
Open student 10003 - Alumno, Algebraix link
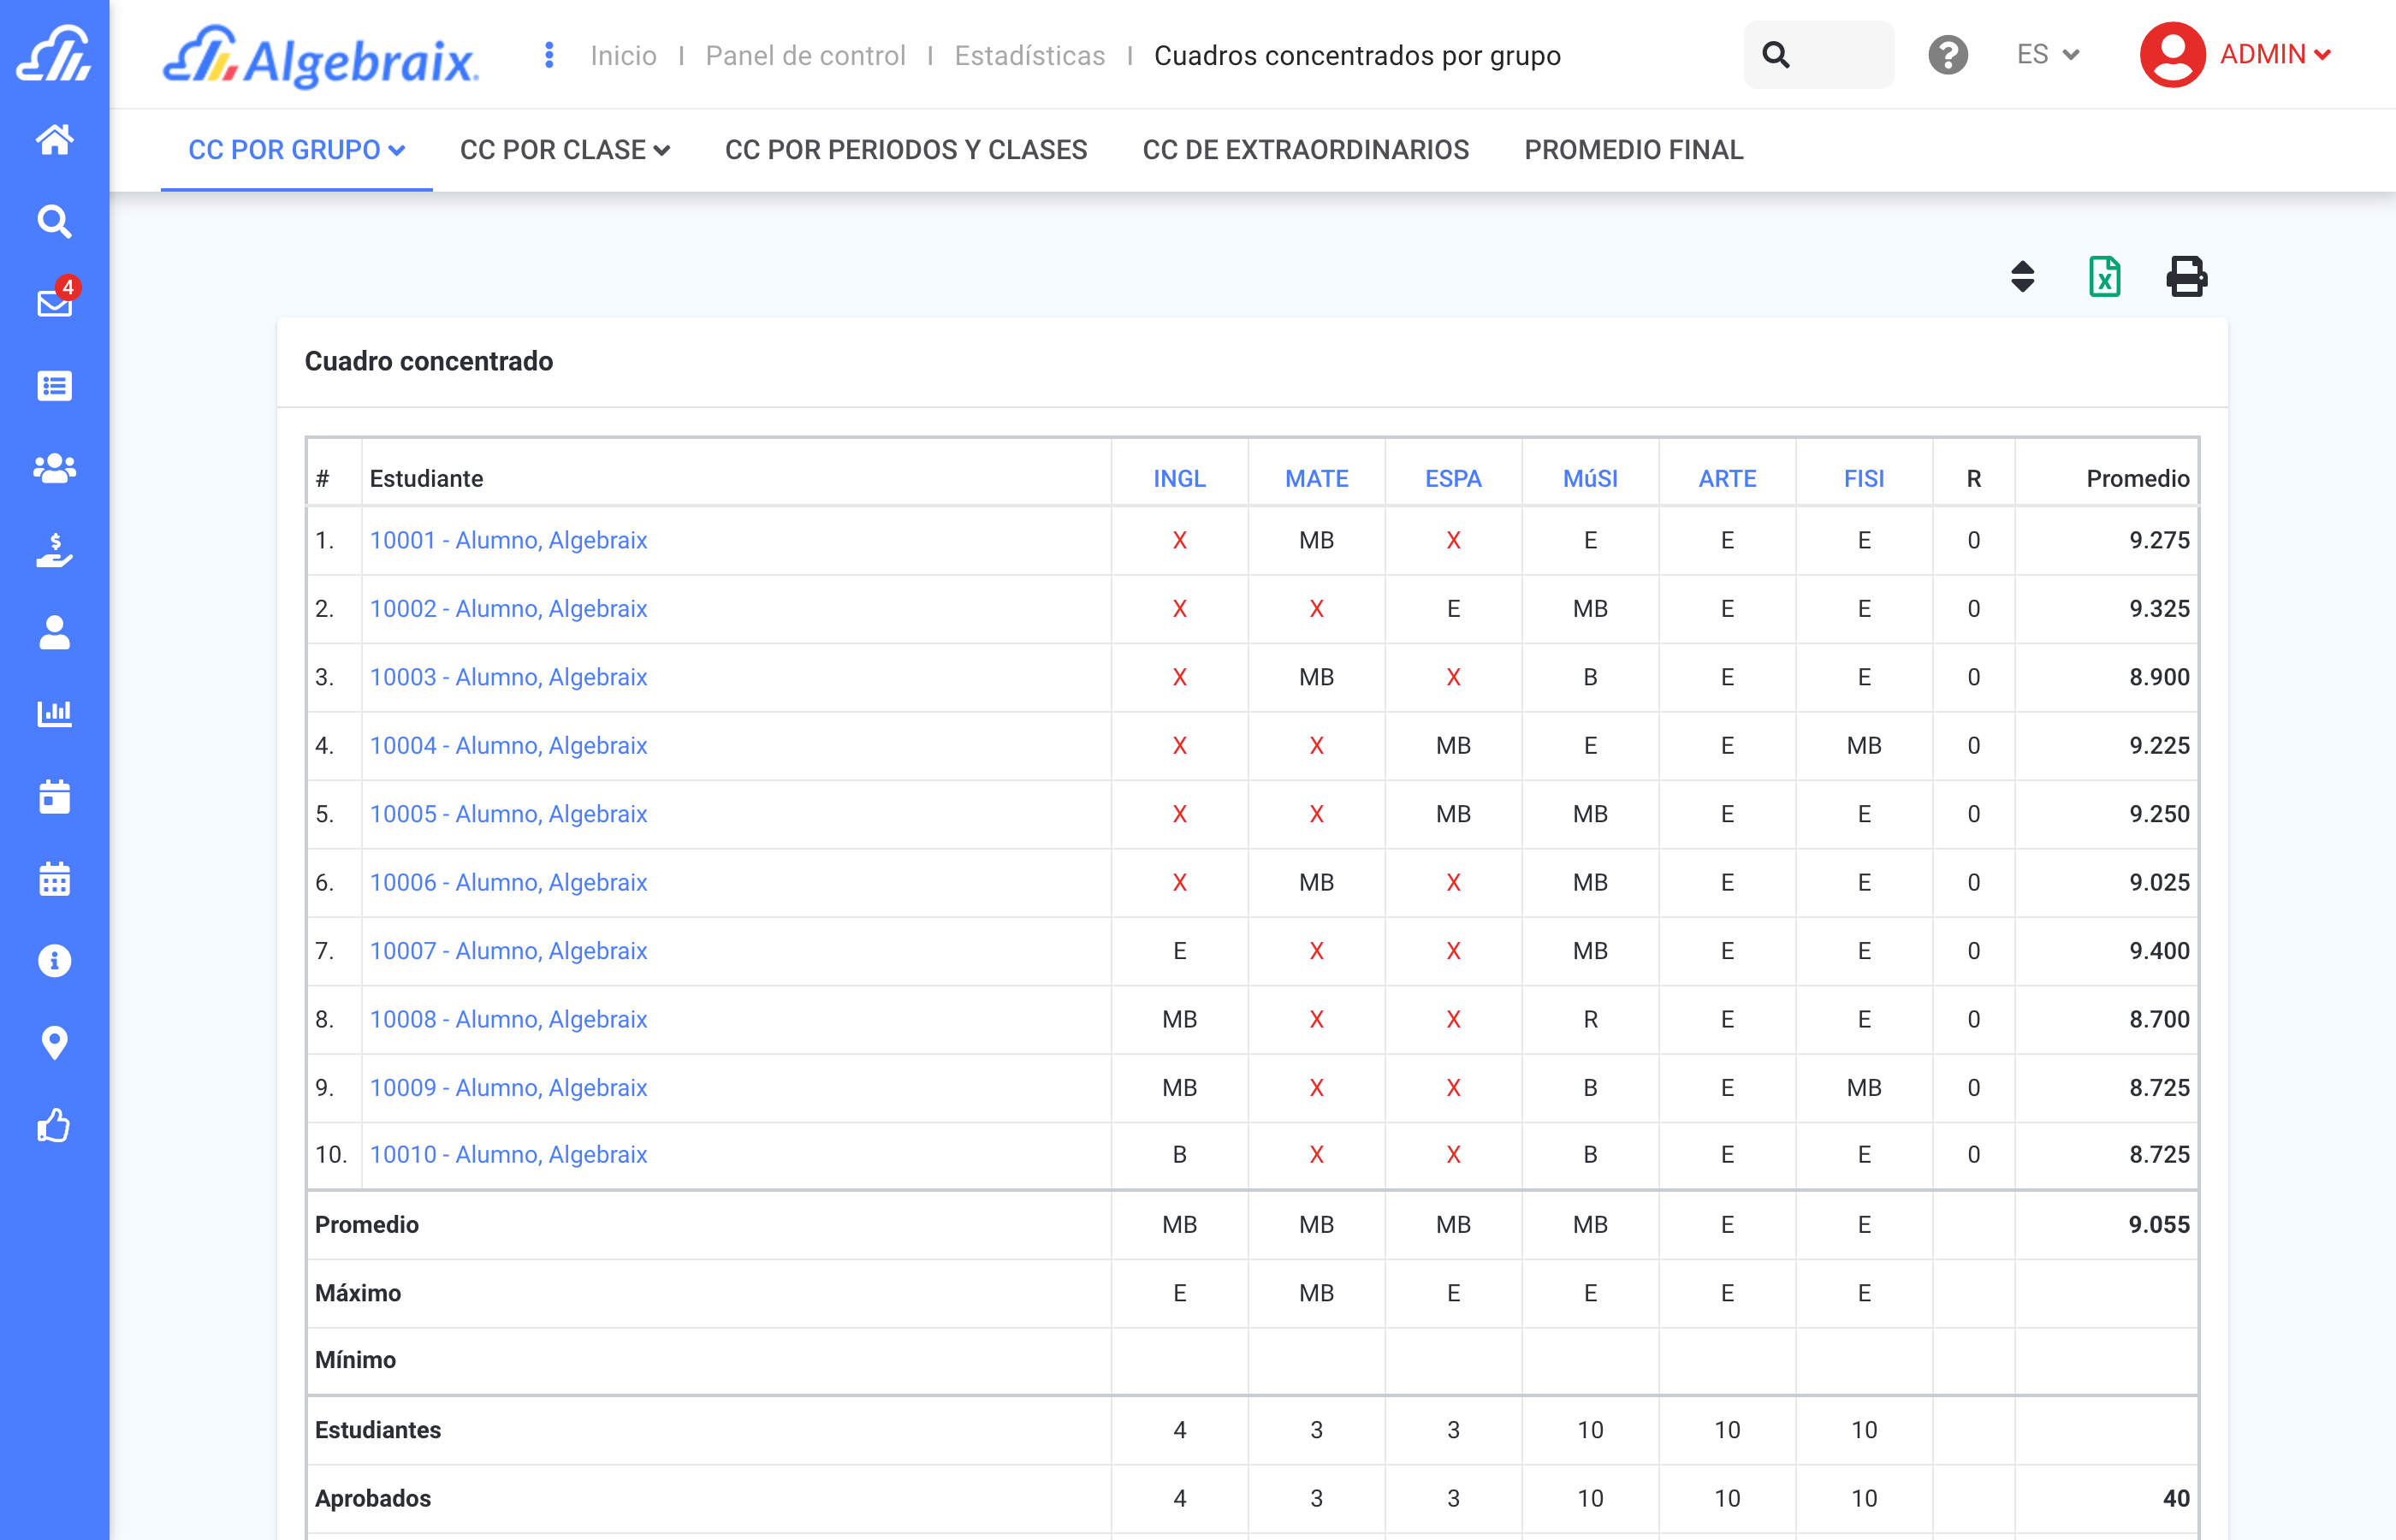tap(508, 677)
